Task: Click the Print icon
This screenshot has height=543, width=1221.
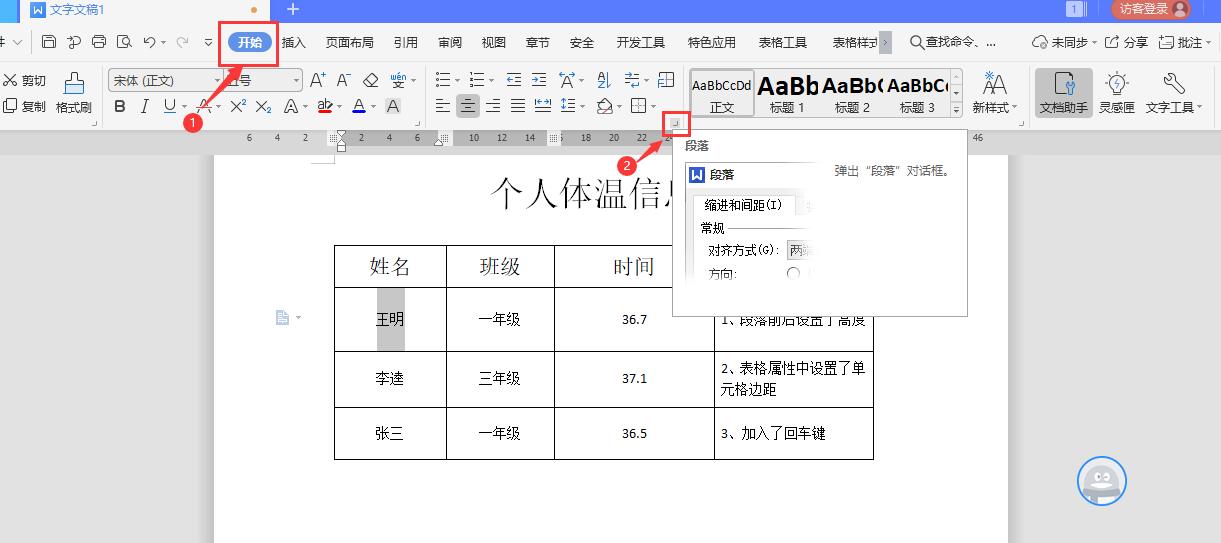Action: point(98,42)
